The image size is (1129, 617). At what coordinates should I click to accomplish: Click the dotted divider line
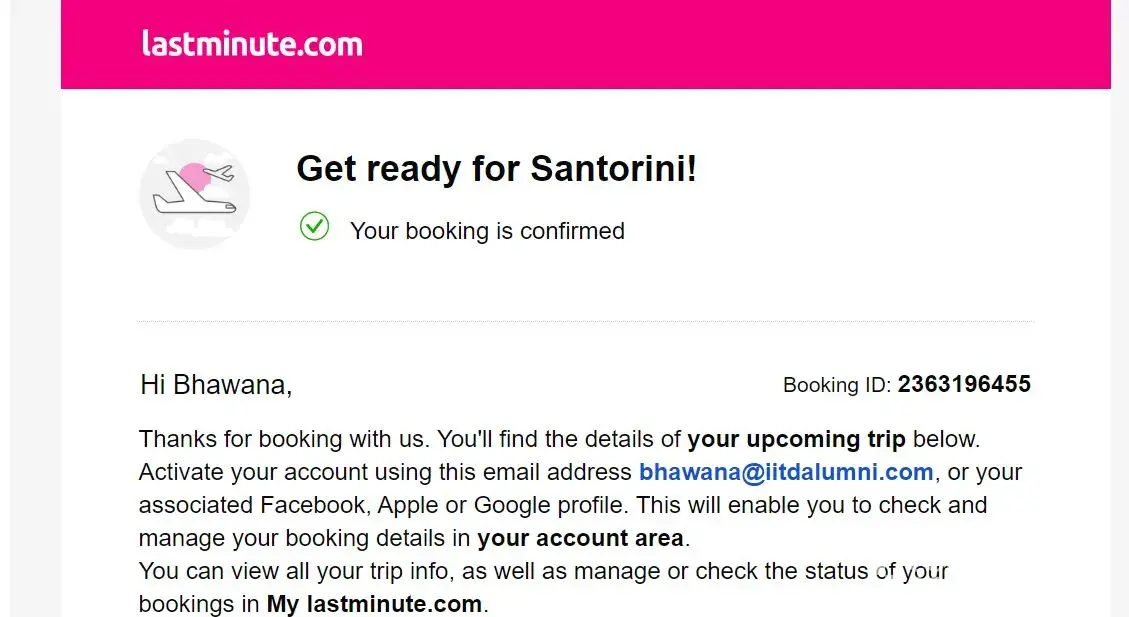(x=585, y=322)
